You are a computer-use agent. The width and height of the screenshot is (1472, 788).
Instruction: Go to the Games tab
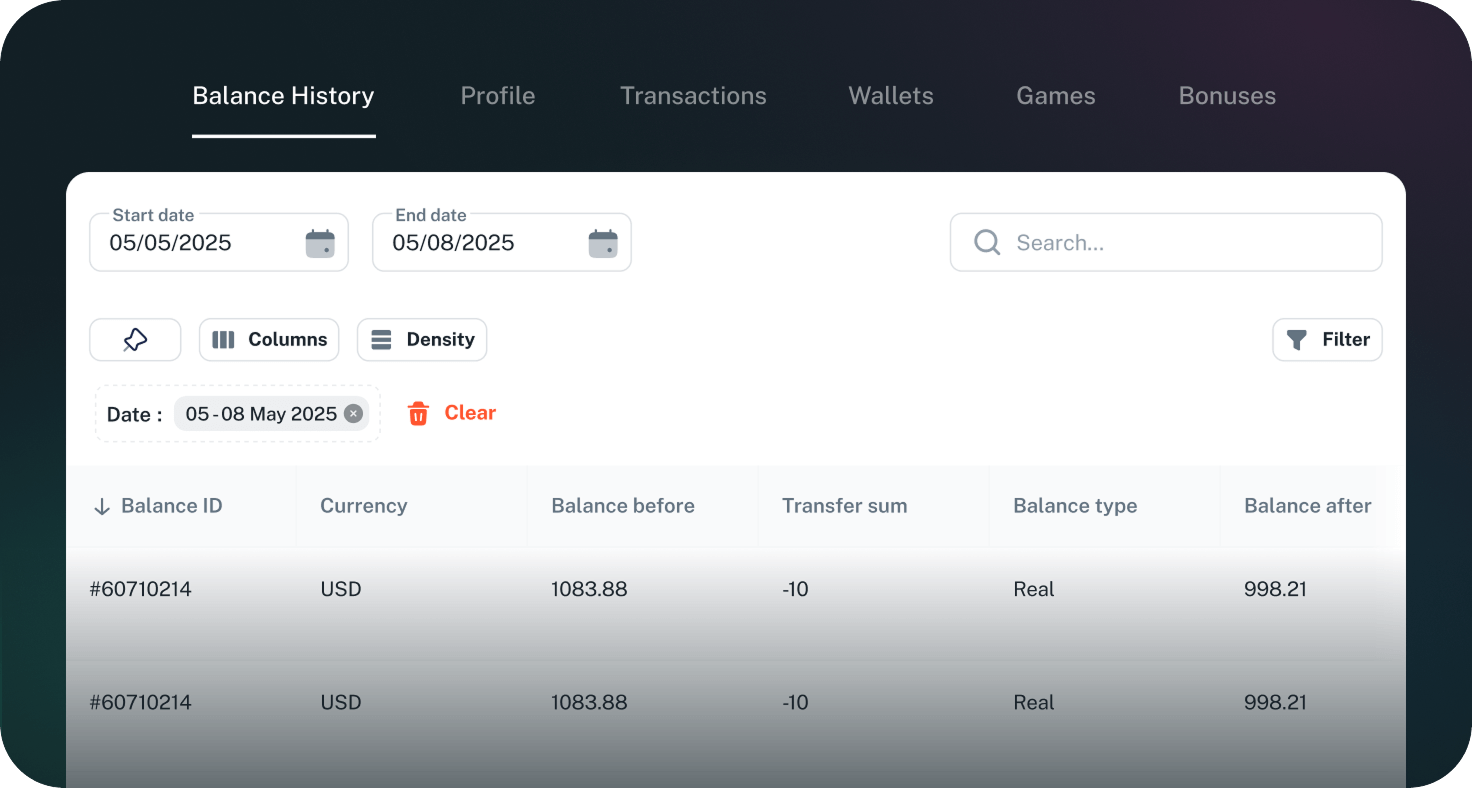click(1055, 96)
